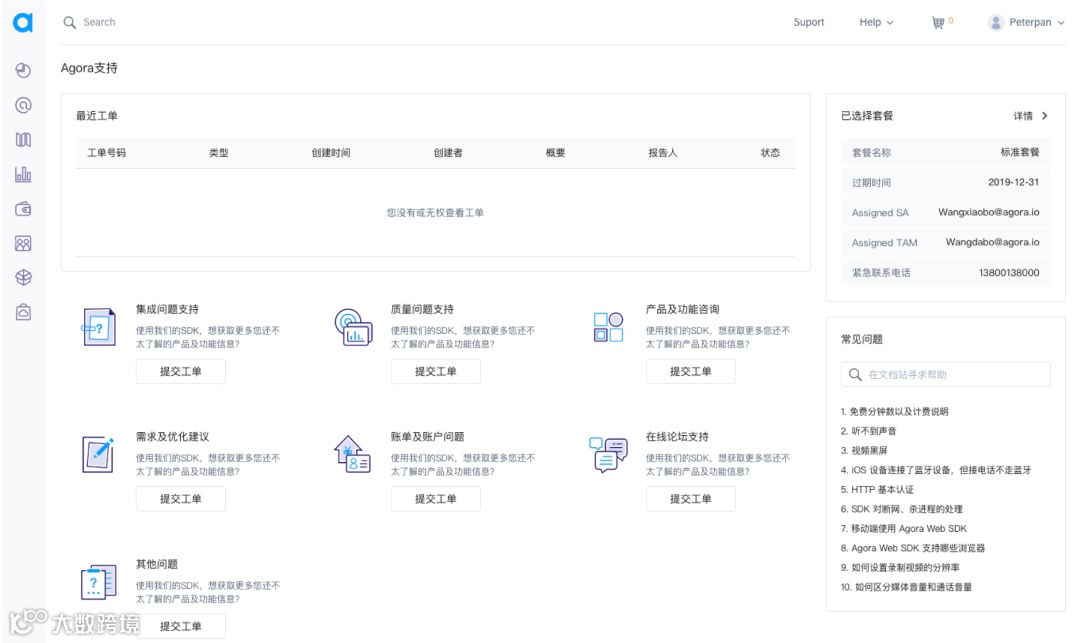The height and width of the screenshot is (643, 1080).
Task: Click the Wangxiaobo@agora.io SA email
Action: tap(988, 212)
